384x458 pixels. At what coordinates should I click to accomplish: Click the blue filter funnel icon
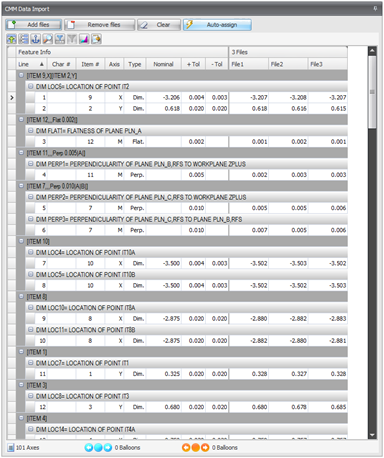click(60, 39)
